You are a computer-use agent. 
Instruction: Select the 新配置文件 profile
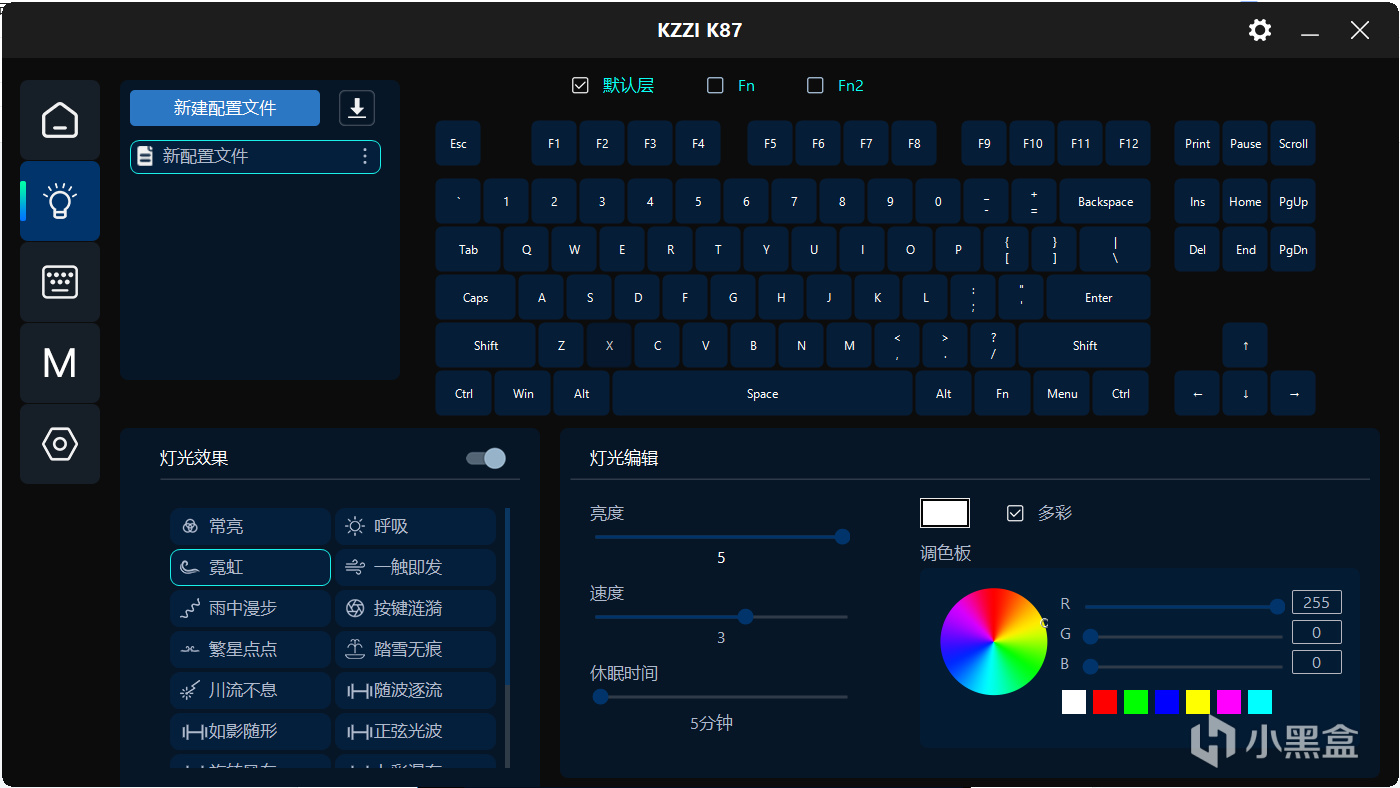coord(255,156)
